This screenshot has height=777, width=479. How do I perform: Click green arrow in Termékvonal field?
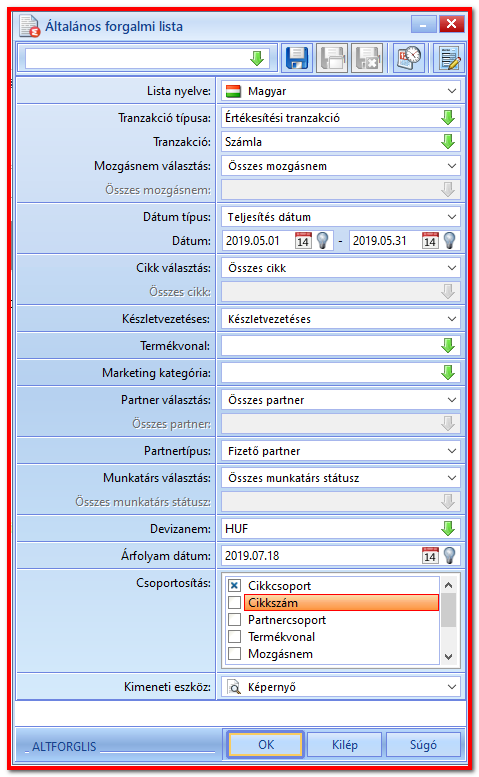tap(448, 346)
